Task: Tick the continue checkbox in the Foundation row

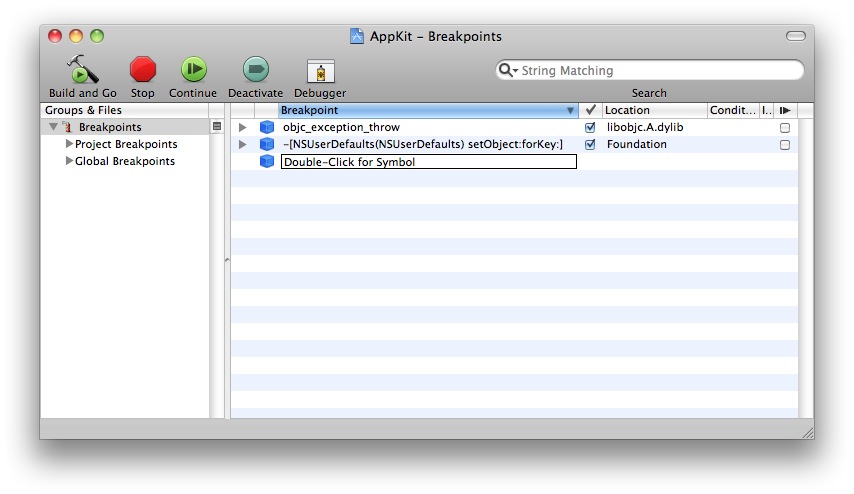Action: click(x=785, y=145)
